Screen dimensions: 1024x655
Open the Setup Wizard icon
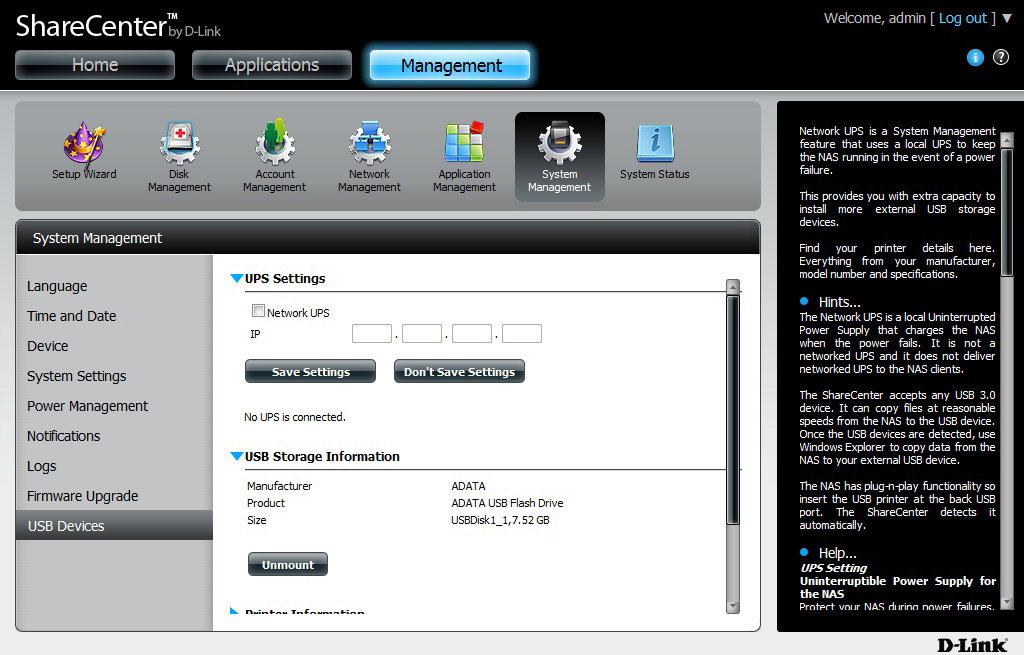point(84,151)
